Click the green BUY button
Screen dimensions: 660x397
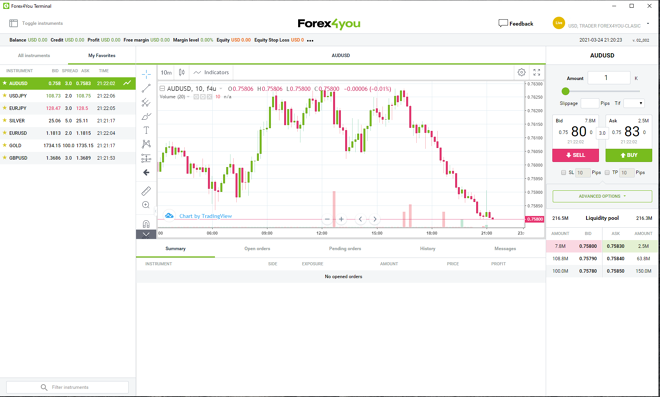pyautogui.click(x=629, y=155)
